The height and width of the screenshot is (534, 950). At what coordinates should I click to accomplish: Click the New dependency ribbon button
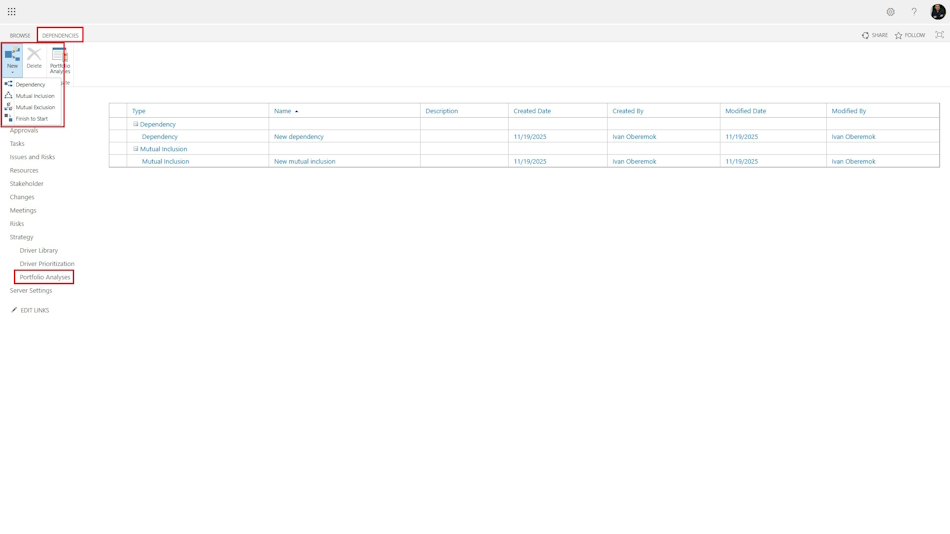[x=12, y=60]
